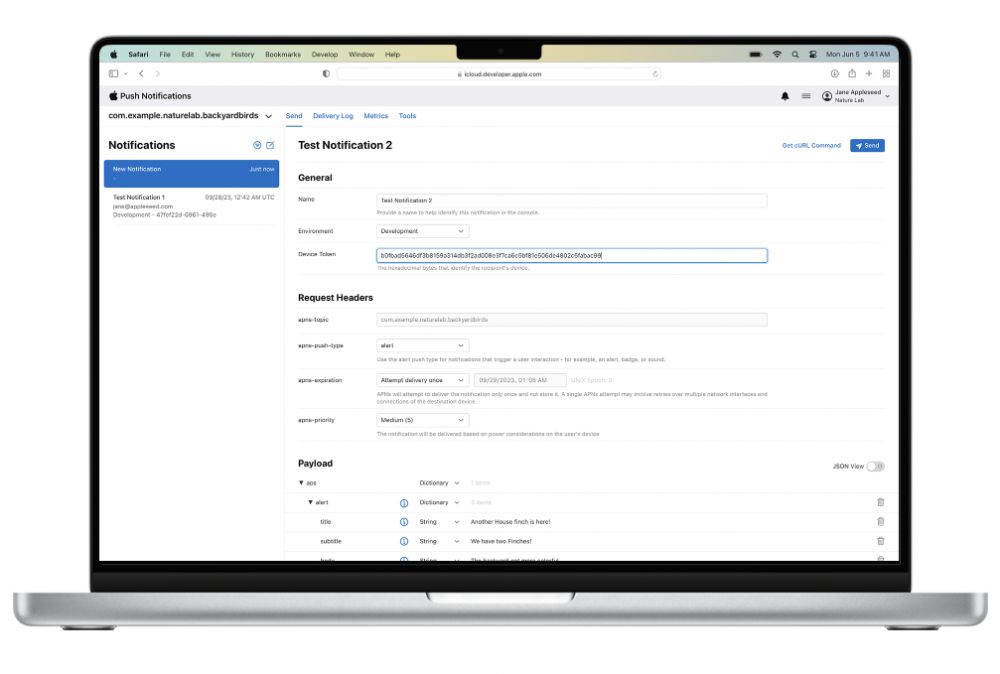Check the battery status icon
The width and height of the screenshot is (1000, 674).
pos(755,54)
